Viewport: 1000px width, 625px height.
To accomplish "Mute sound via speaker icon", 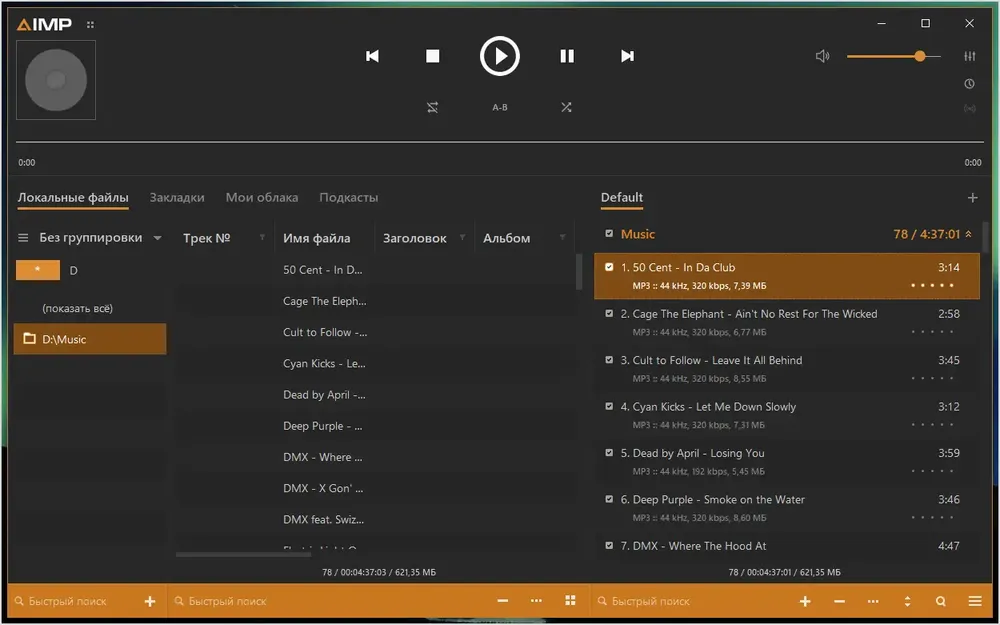I will 823,56.
